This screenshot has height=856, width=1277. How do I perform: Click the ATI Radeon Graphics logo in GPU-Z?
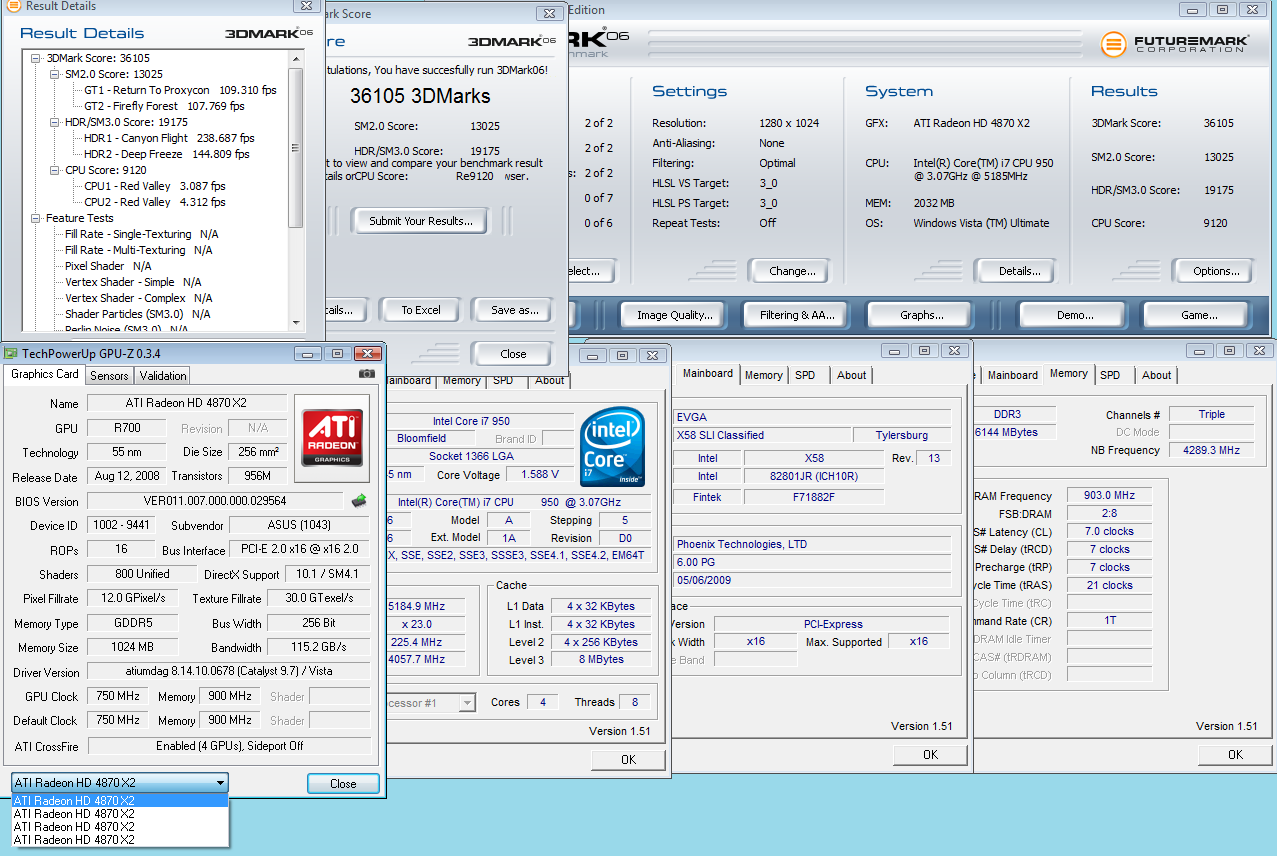pyautogui.click(x=334, y=436)
